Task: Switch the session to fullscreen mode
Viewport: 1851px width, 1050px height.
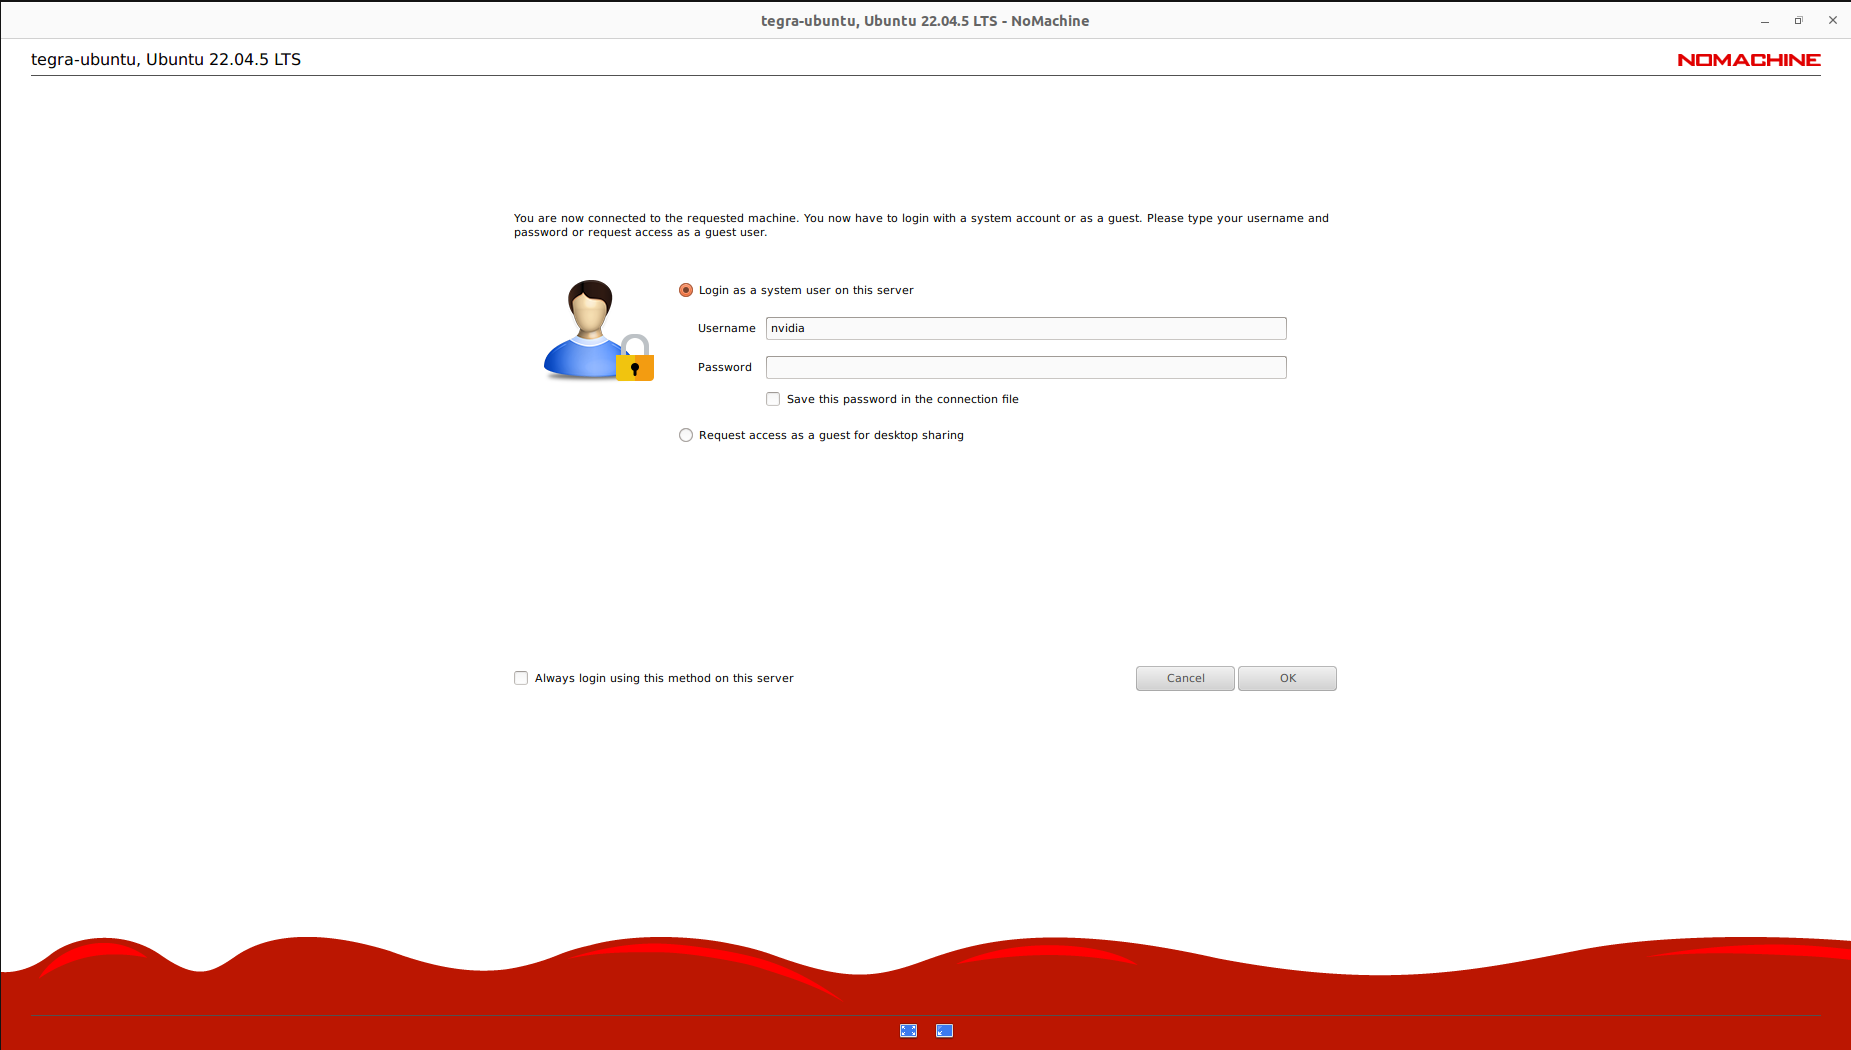Action: (x=908, y=1030)
